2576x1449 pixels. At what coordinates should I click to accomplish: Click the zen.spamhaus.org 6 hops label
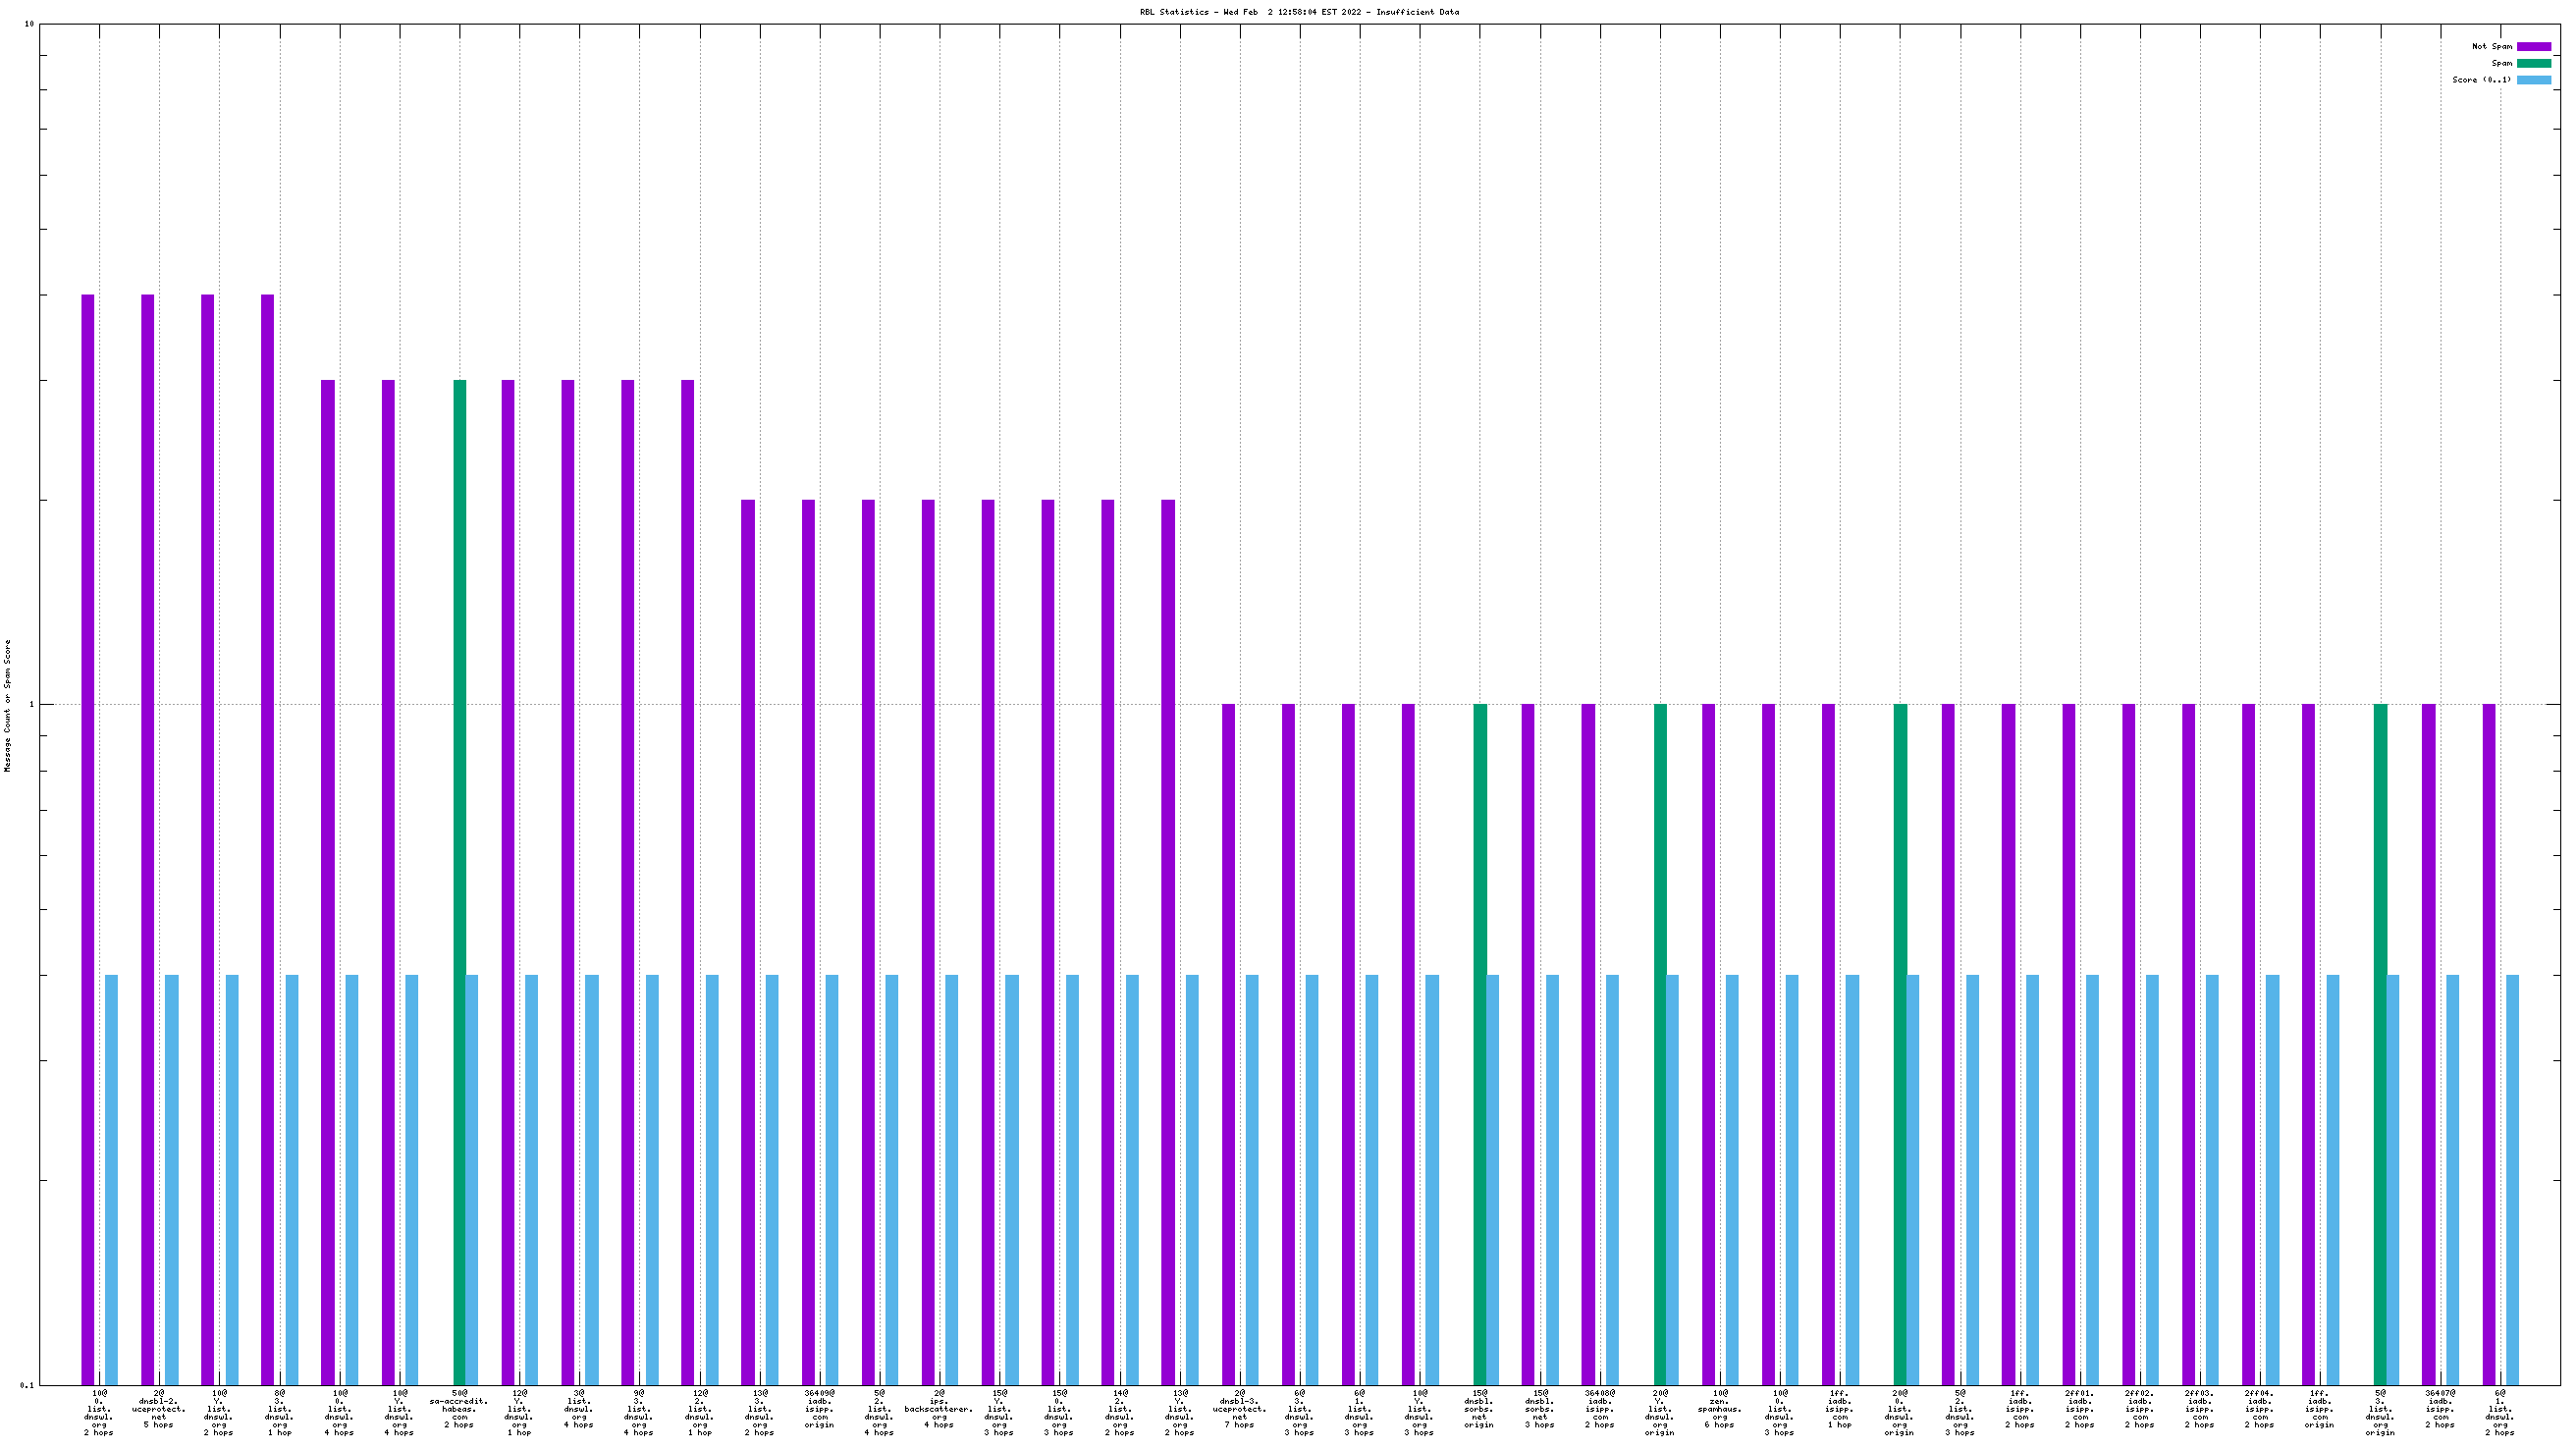click(1719, 1412)
